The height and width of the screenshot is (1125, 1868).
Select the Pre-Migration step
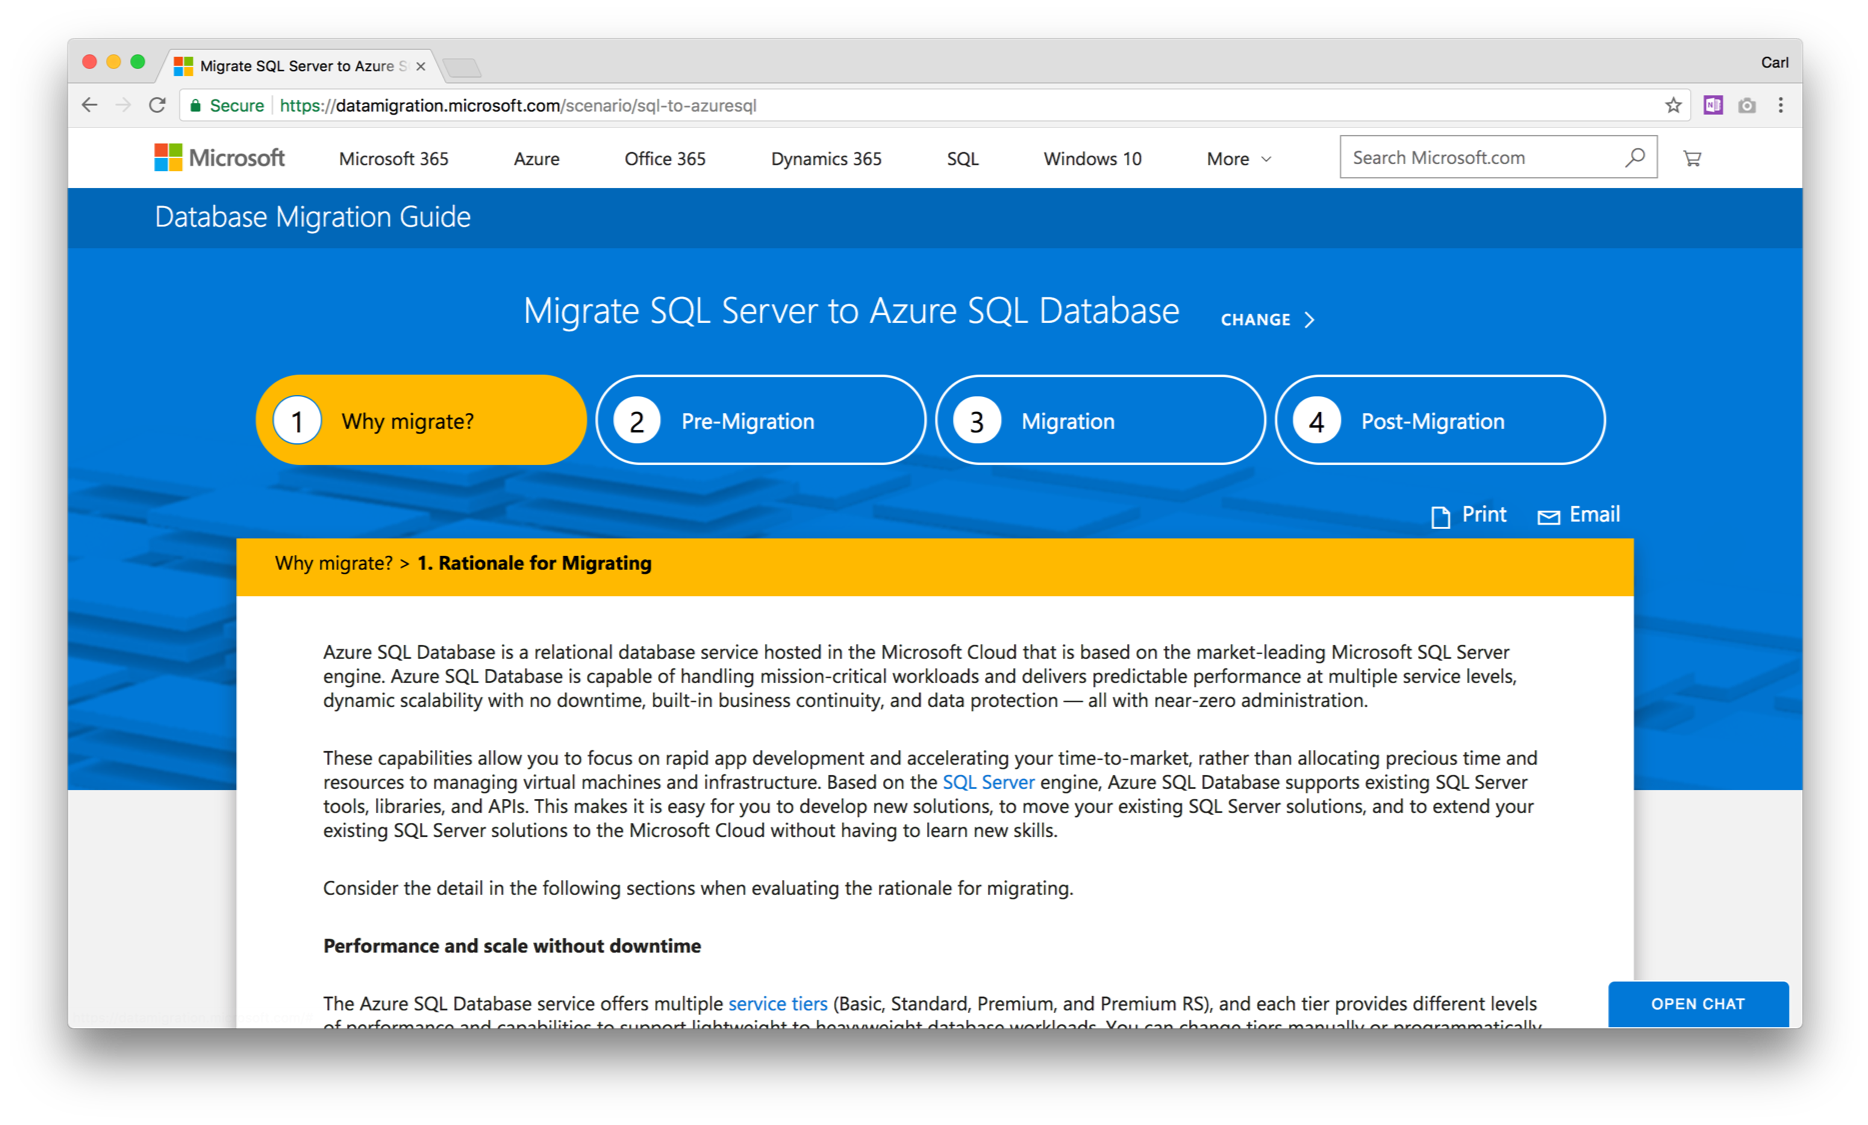[x=761, y=420]
